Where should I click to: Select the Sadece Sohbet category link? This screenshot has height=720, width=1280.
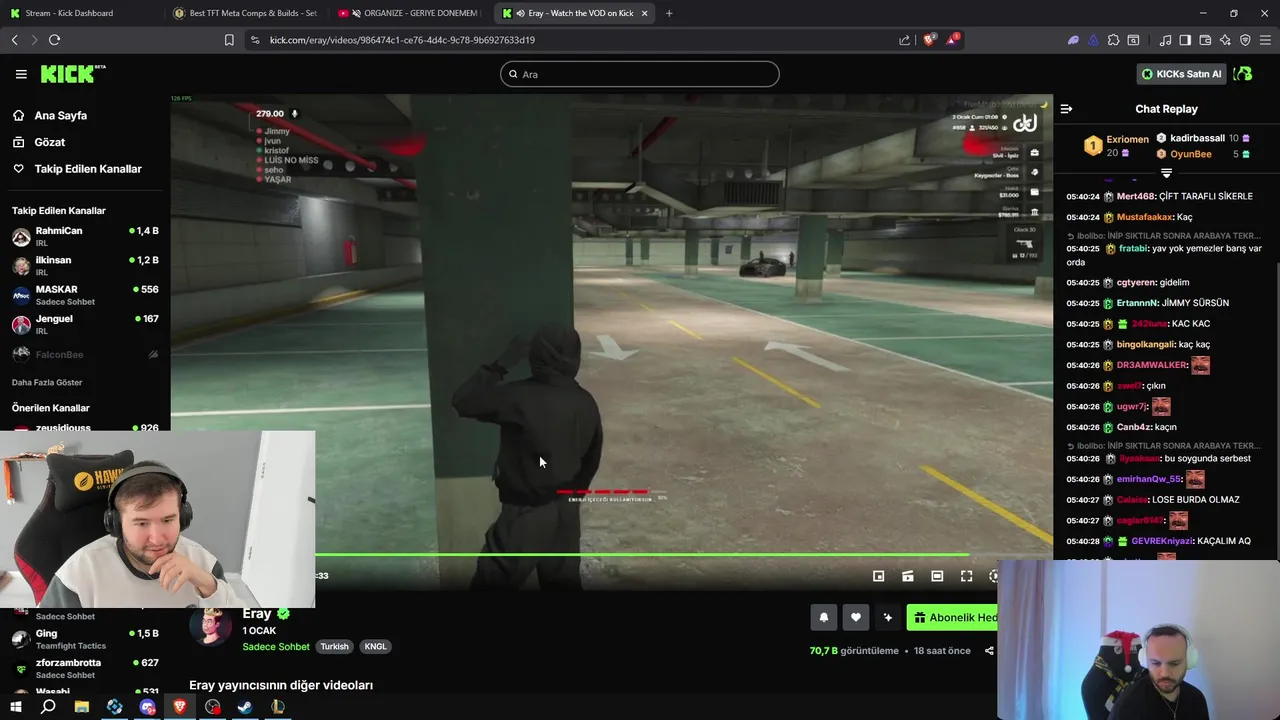point(276,647)
